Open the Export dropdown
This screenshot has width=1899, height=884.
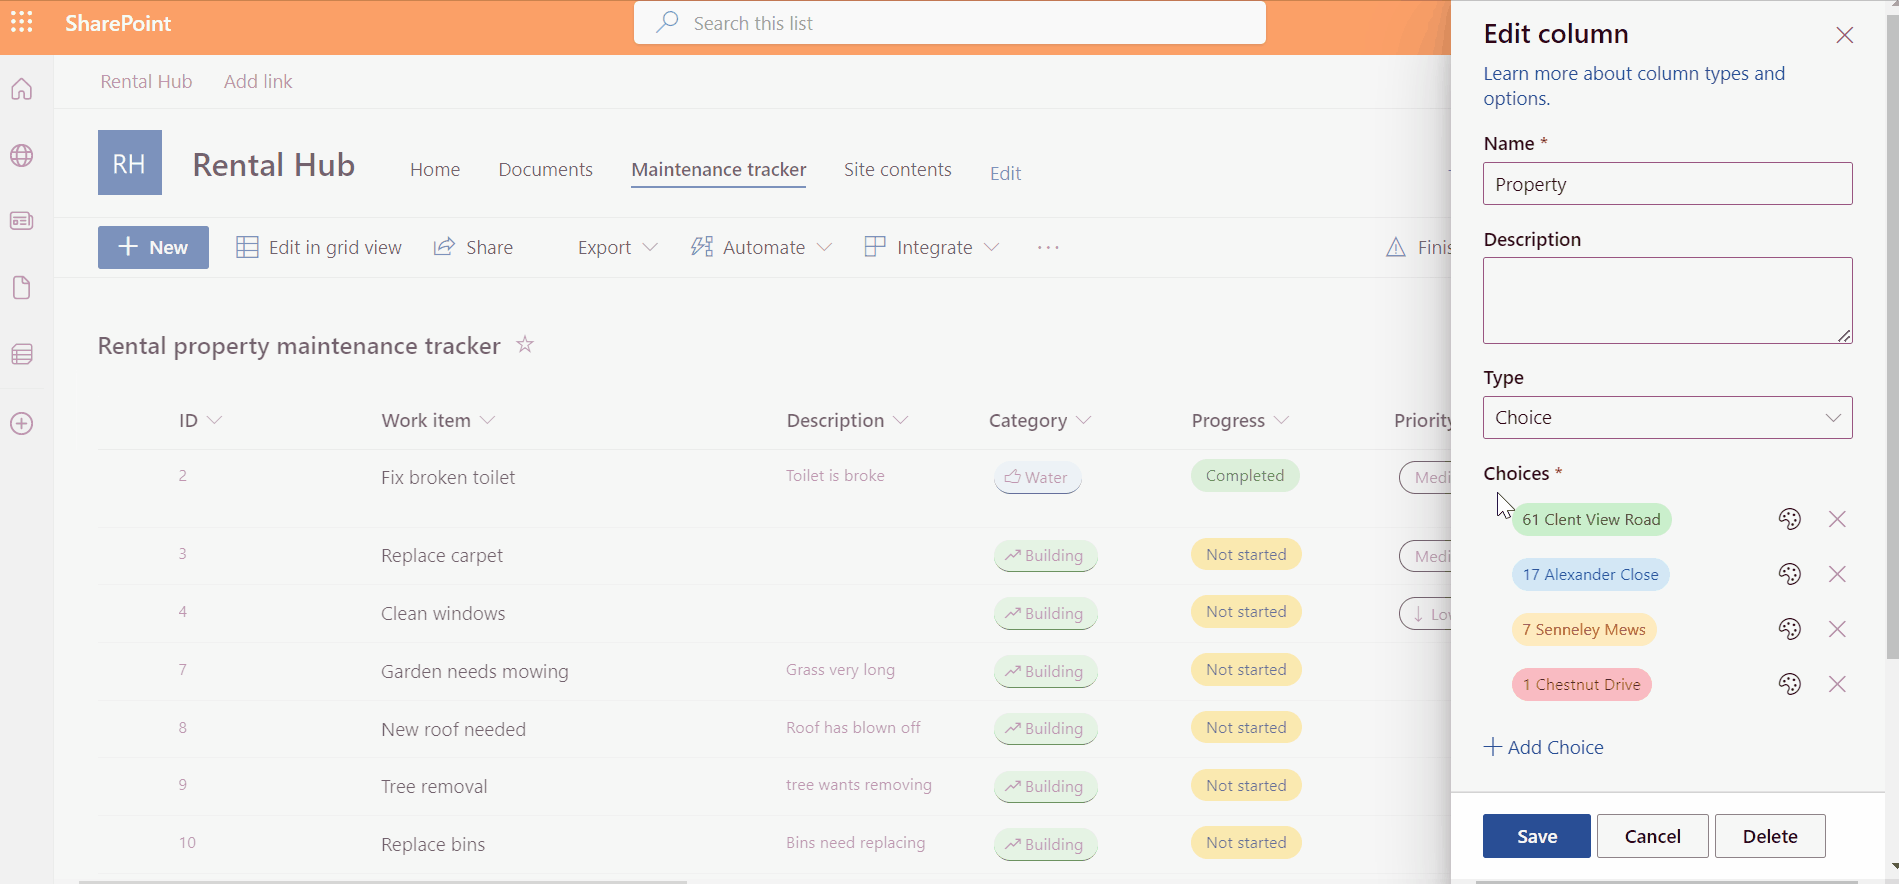coord(617,247)
